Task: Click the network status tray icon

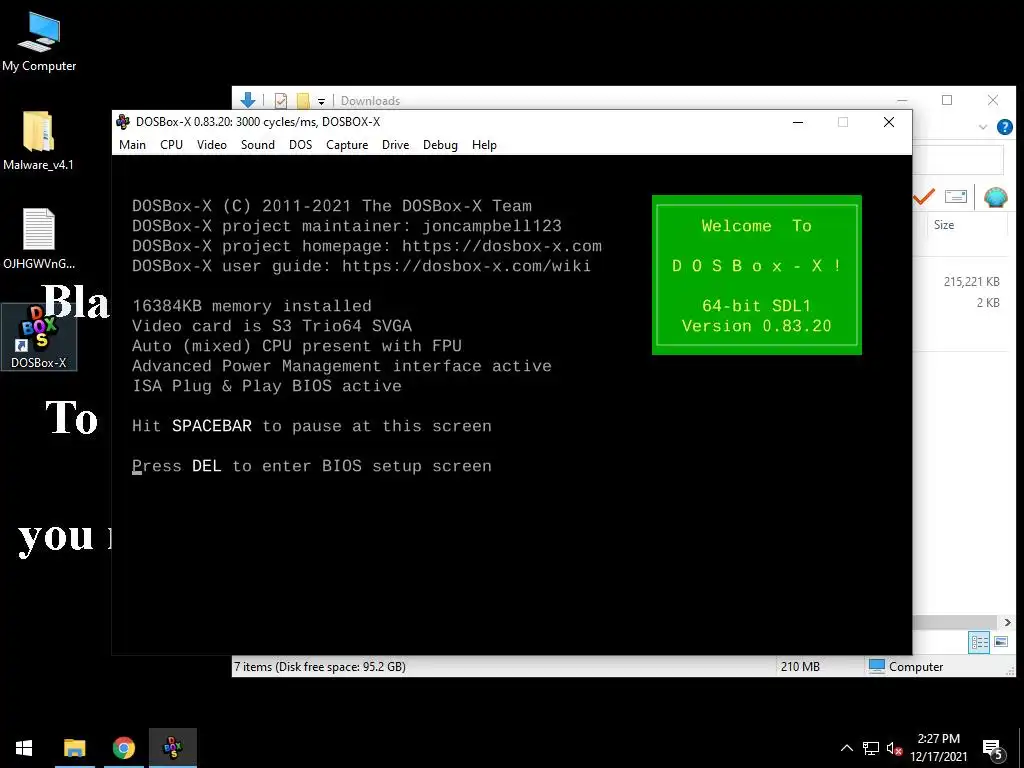Action: [871, 748]
